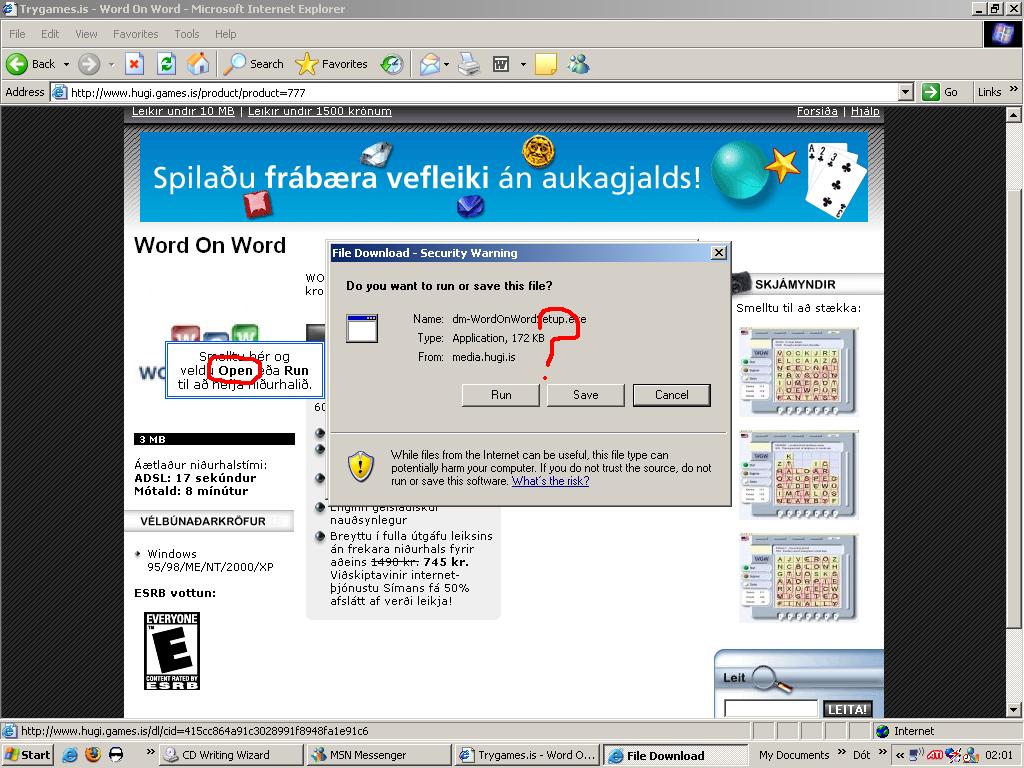Image resolution: width=1024 pixels, height=768 pixels.
Task: Enlarge the second game screenshot thumbnail
Action: (798, 474)
